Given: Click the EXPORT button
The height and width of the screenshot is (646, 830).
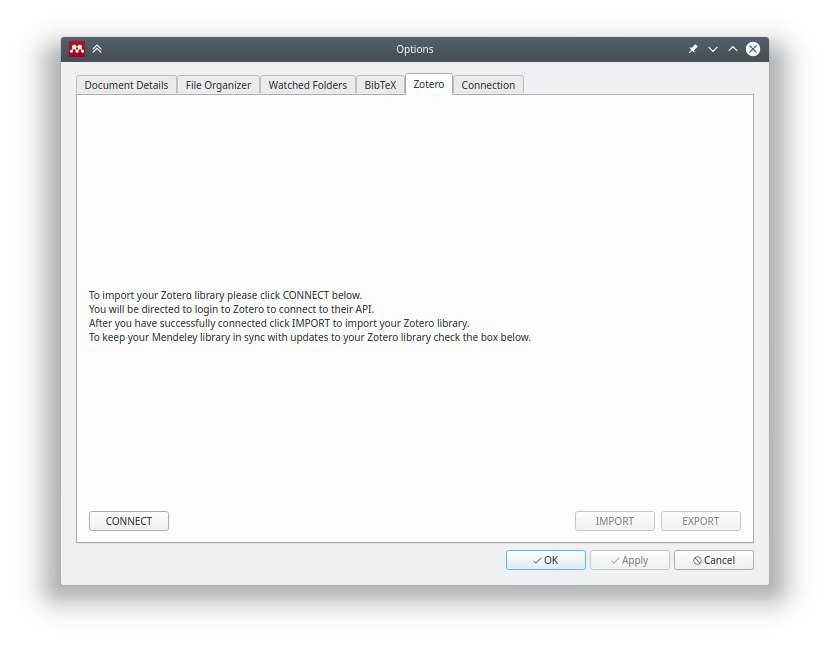Looking at the screenshot, I should click(x=700, y=521).
